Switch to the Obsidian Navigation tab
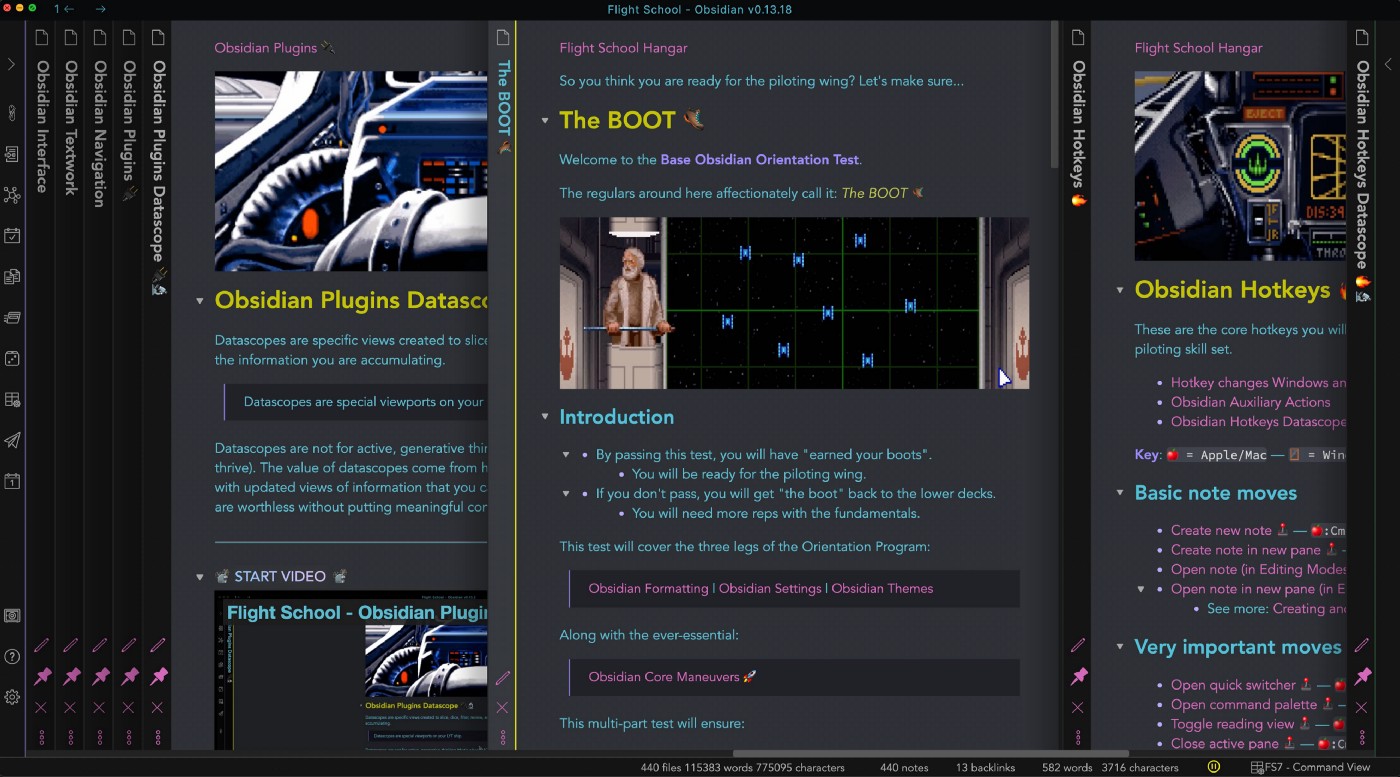The height and width of the screenshot is (777, 1400). (x=100, y=150)
